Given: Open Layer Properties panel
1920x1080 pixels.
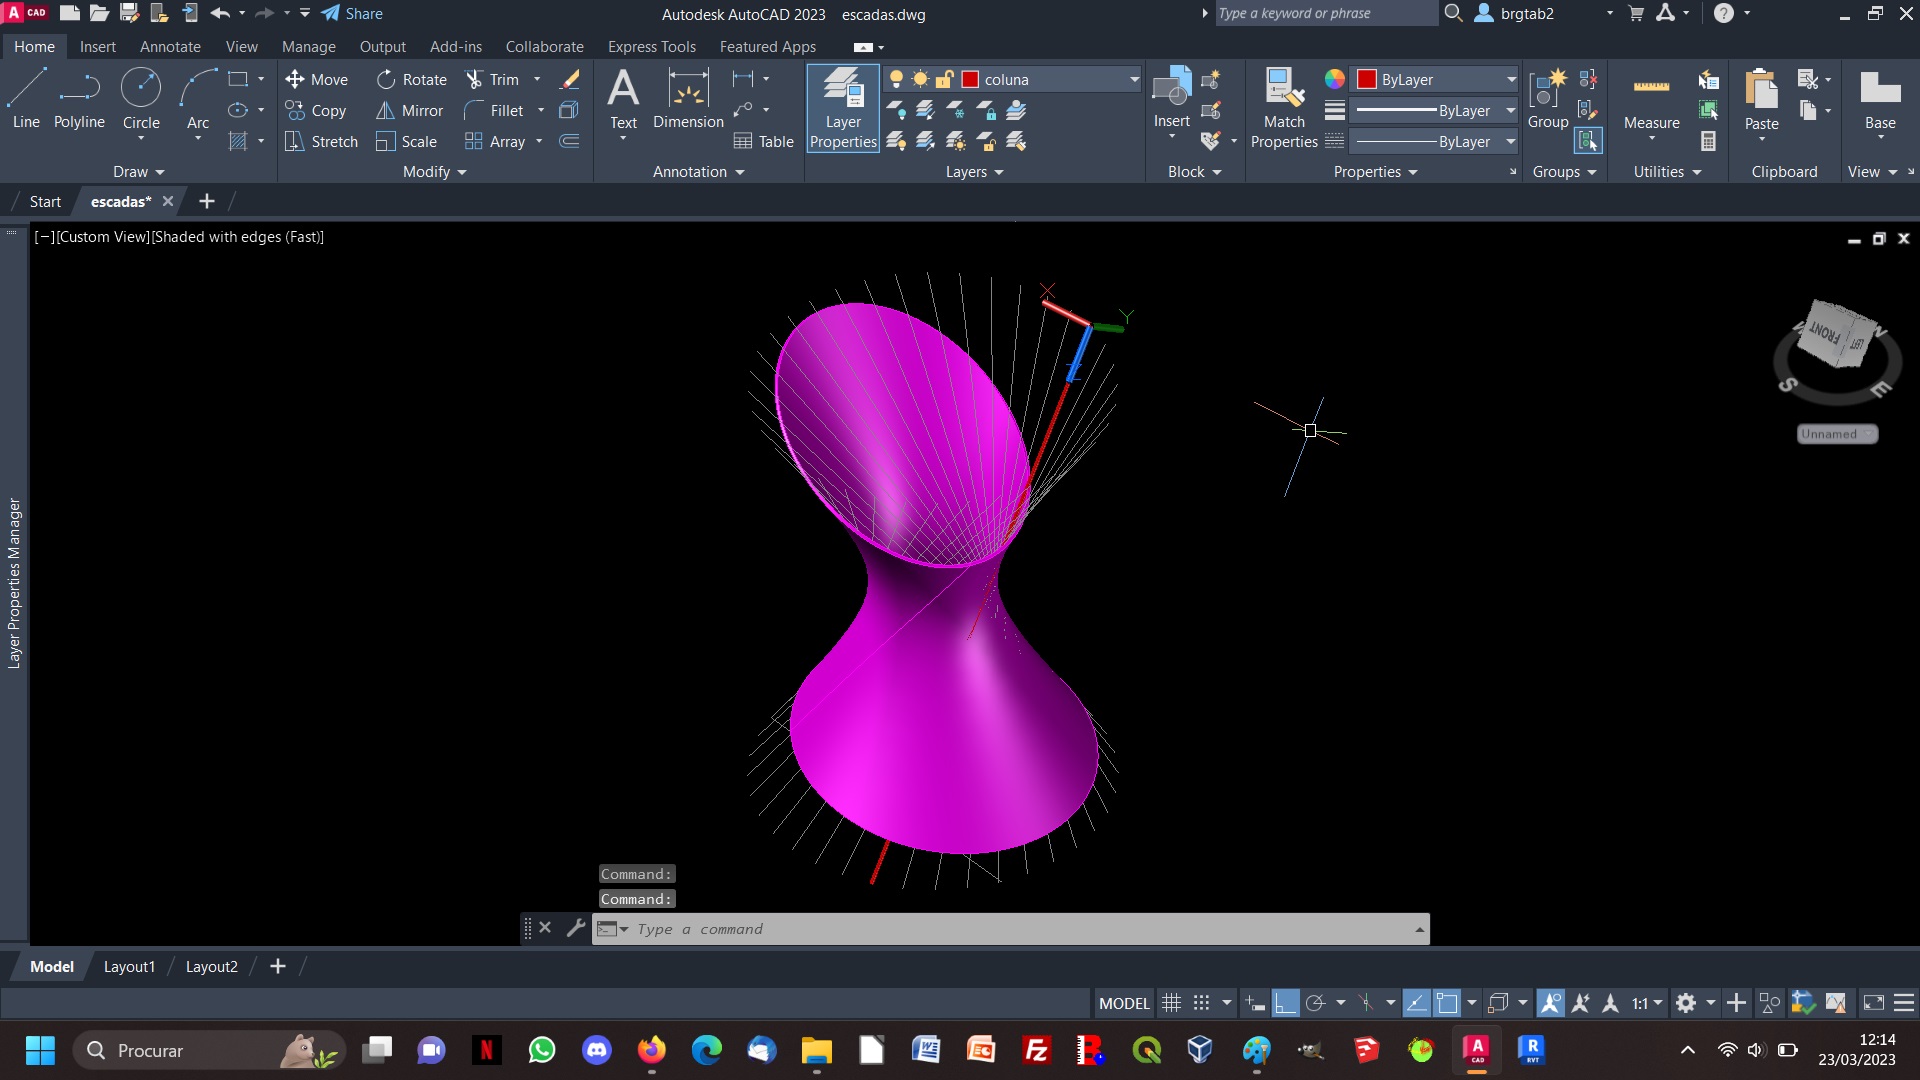Looking at the screenshot, I should point(843,108).
